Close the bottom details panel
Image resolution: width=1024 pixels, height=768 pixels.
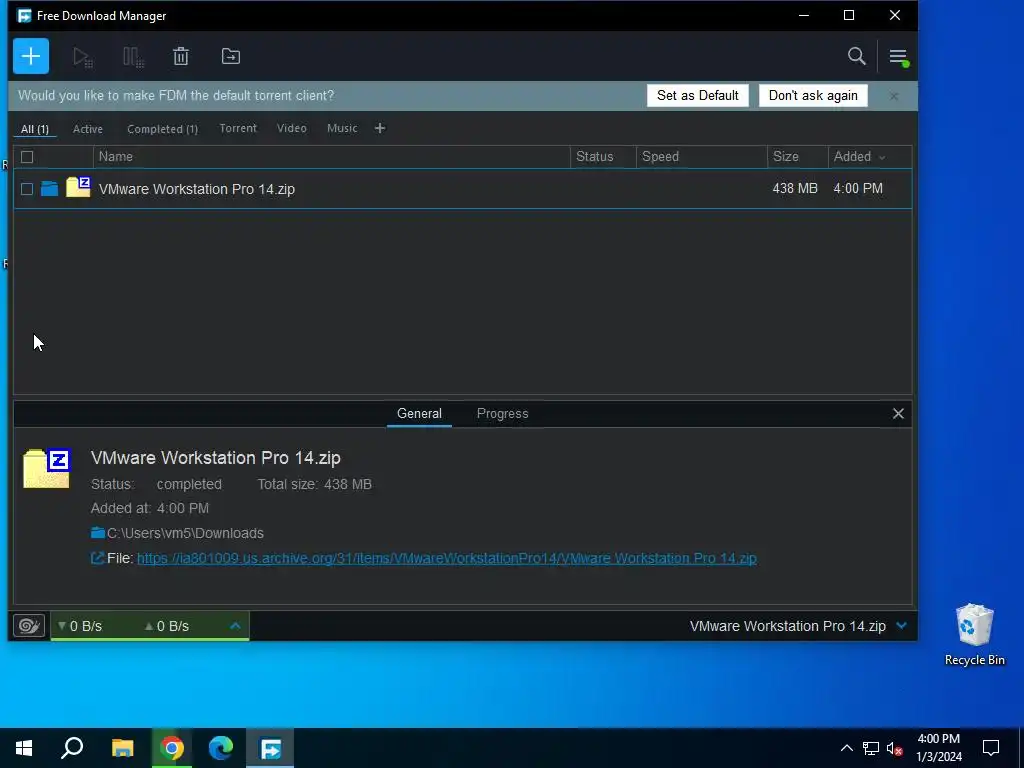tap(898, 413)
